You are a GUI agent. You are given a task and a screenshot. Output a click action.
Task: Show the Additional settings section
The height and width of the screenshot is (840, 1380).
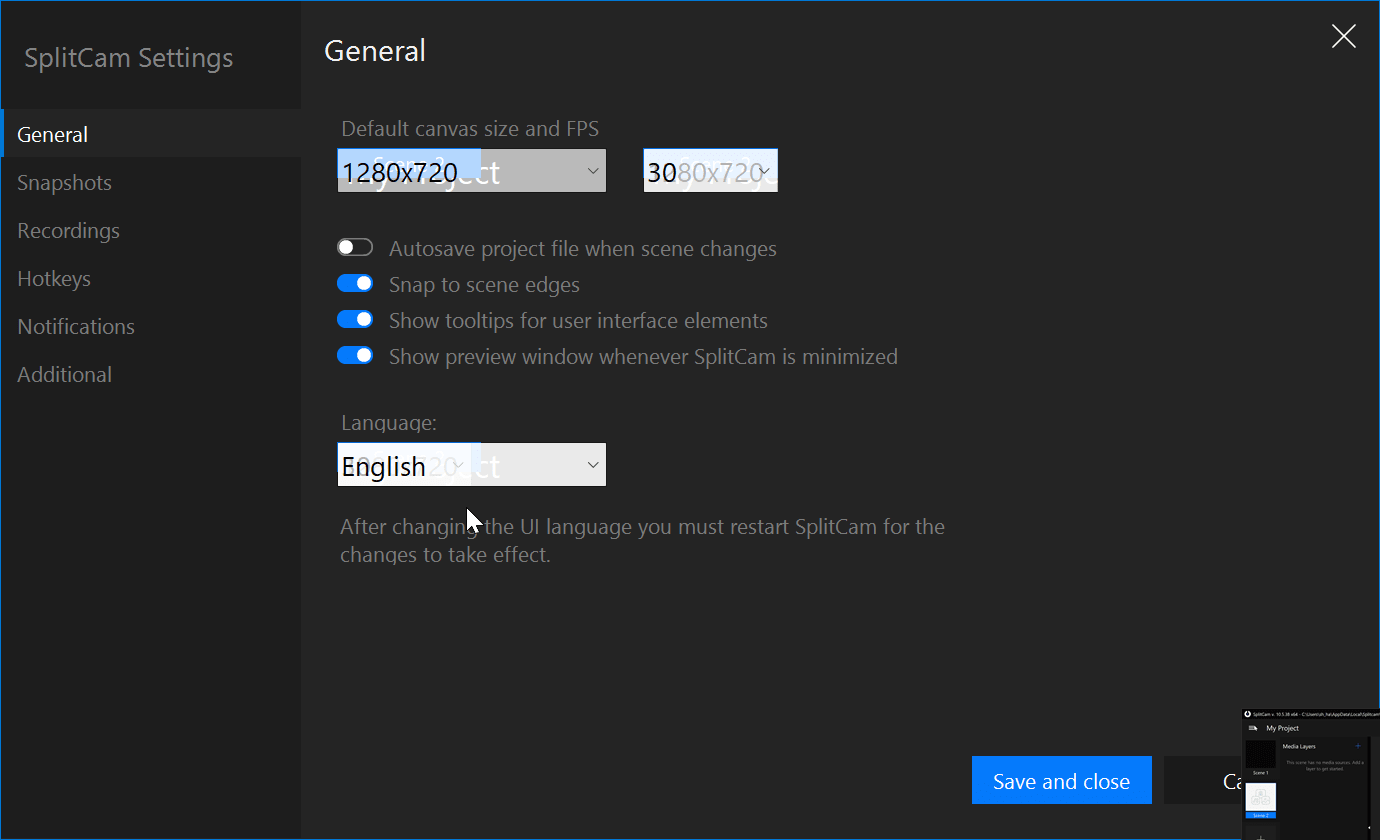tap(64, 374)
